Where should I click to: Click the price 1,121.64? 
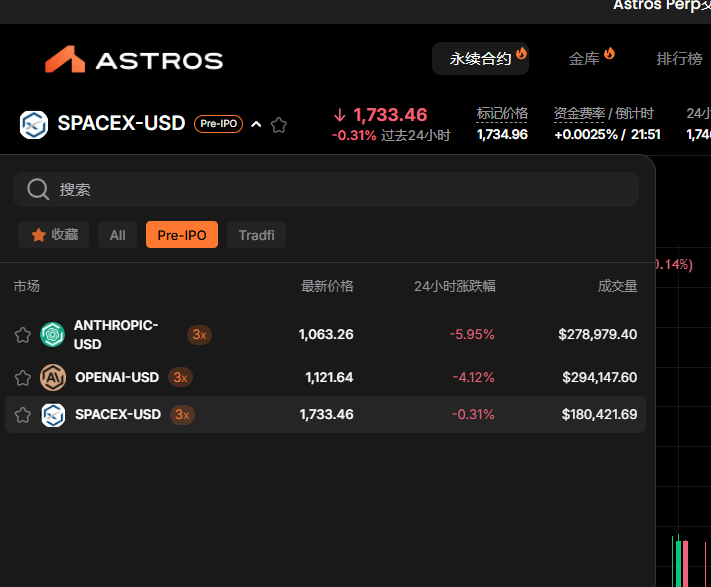[x=329, y=377]
